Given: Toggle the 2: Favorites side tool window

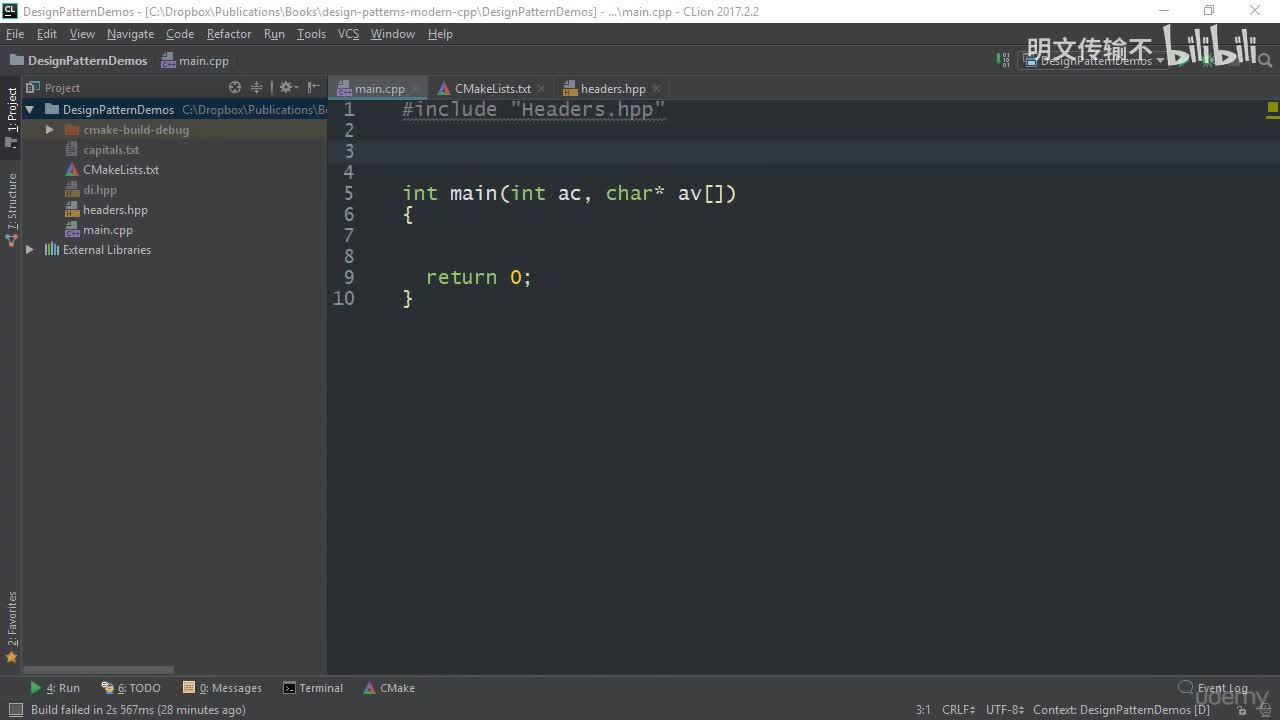Looking at the screenshot, I should (12, 627).
